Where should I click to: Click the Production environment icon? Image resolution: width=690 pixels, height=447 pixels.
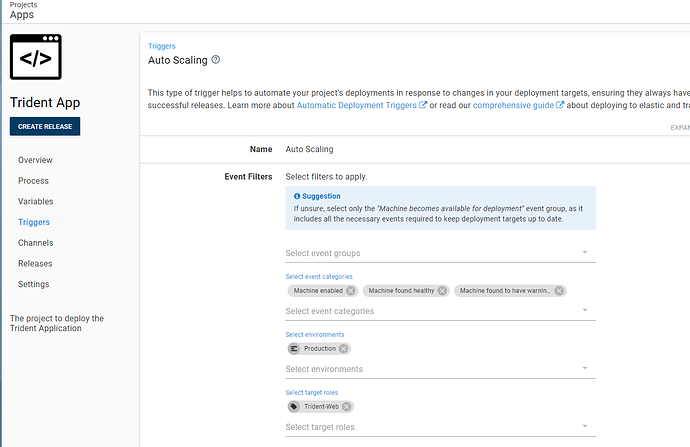pyautogui.click(x=294, y=349)
